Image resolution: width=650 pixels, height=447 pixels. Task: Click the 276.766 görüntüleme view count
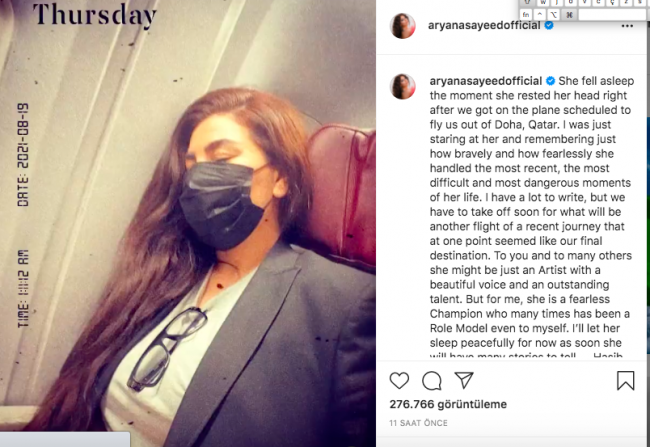pyautogui.click(x=448, y=404)
